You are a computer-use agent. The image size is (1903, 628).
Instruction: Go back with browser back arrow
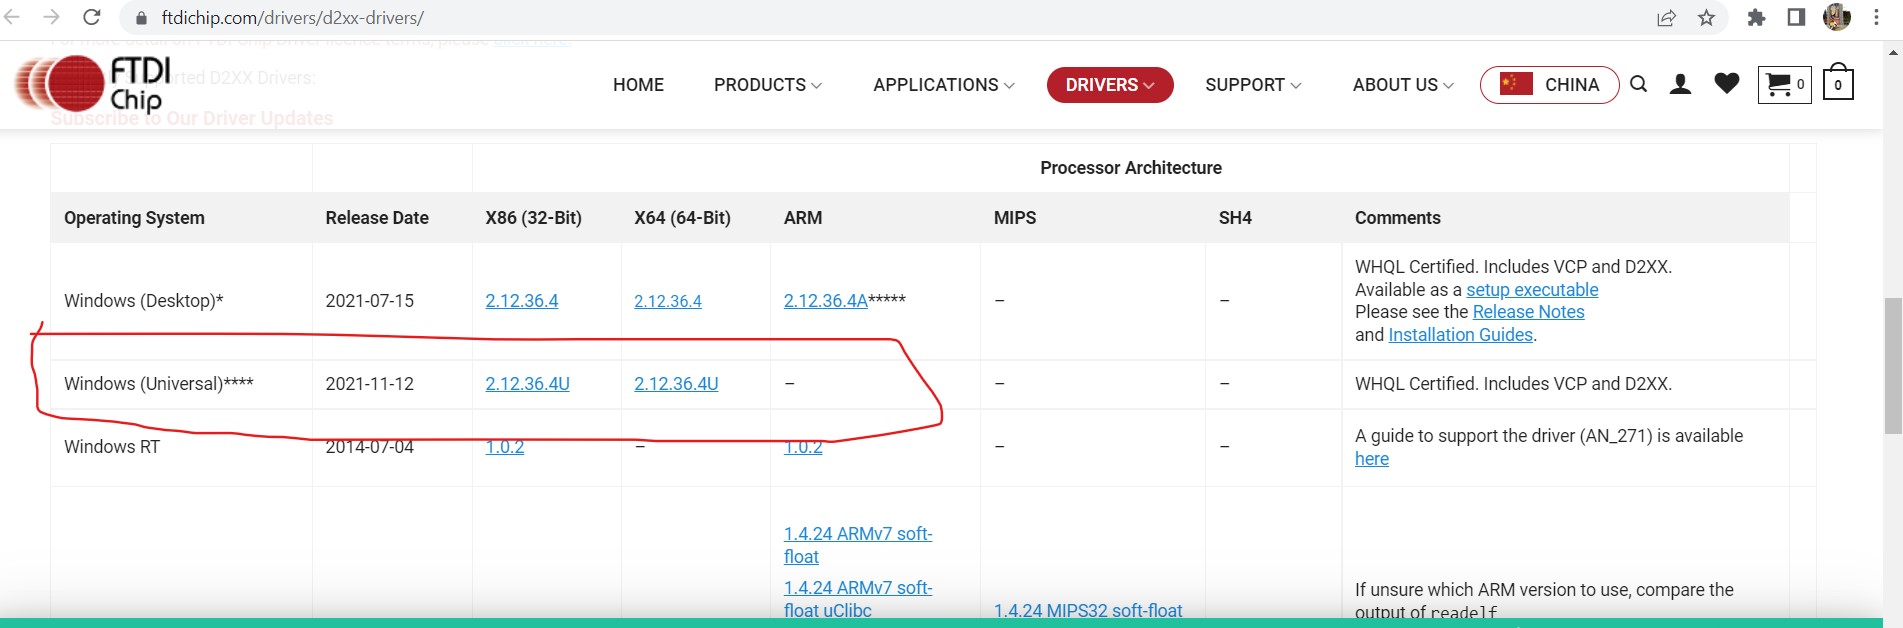pos(13,17)
